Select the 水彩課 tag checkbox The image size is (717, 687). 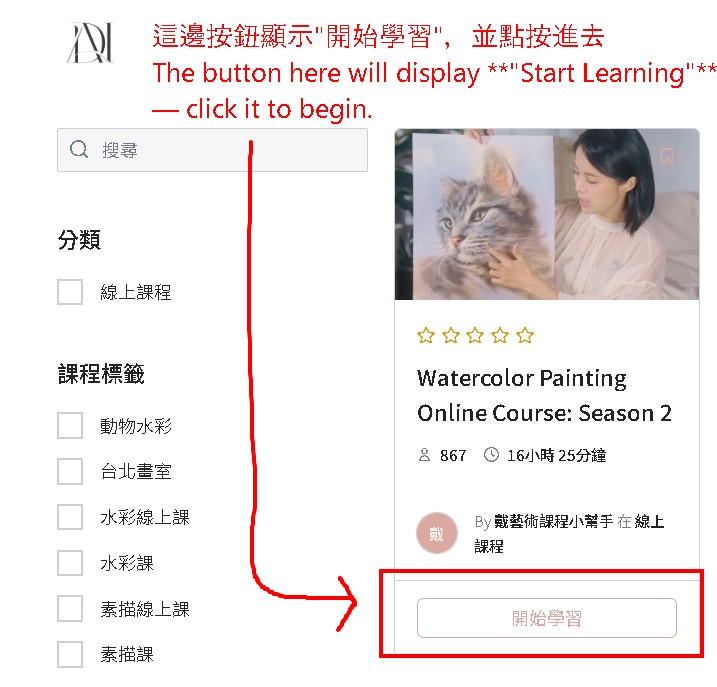tap(70, 563)
